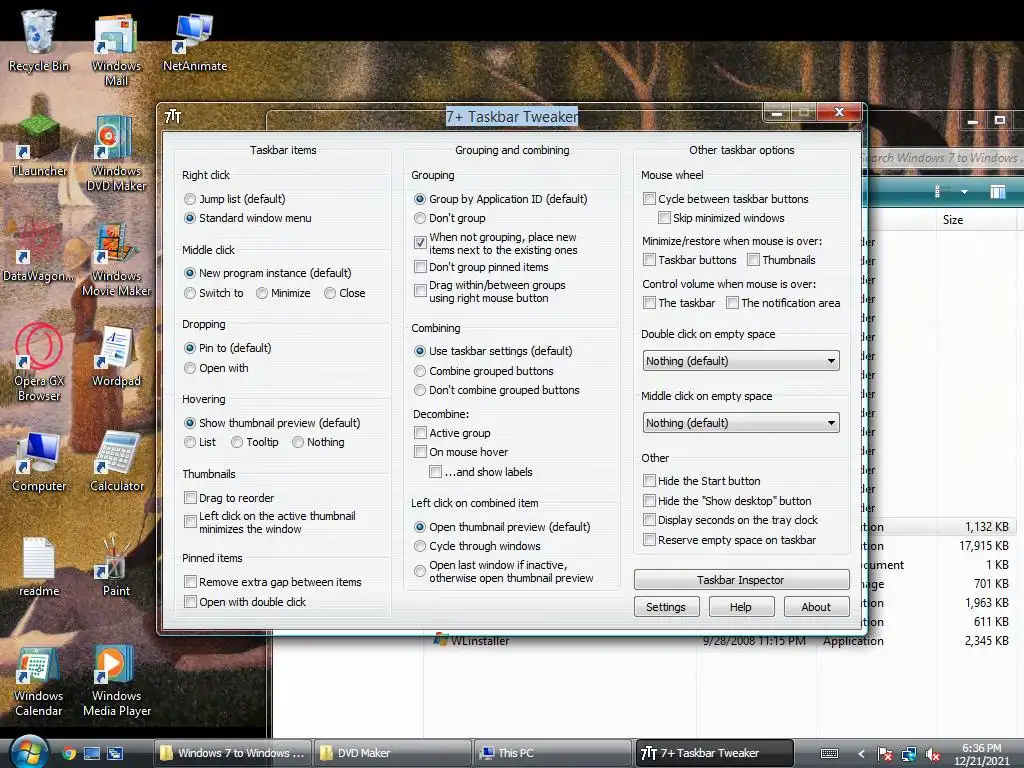The width and height of the screenshot is (1024, 768).
Task: Open view options dropdown arrow in Explorer window
Action: pos(964,192)
